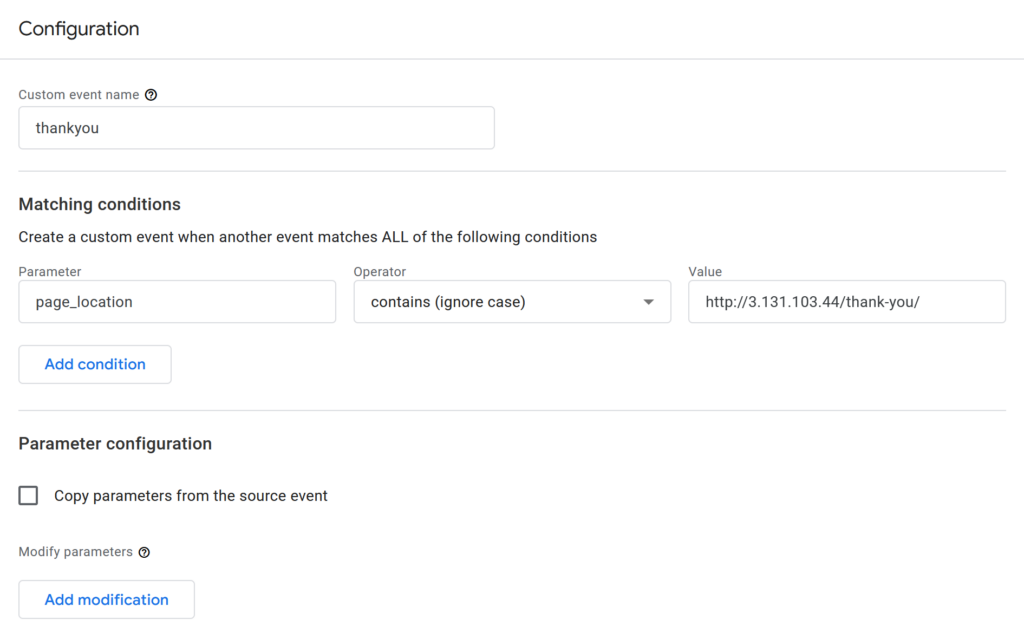The image size is (1024, 639).
Task: Click the 'Parameter' label above page_location
Action: click(x=50, y=272)
